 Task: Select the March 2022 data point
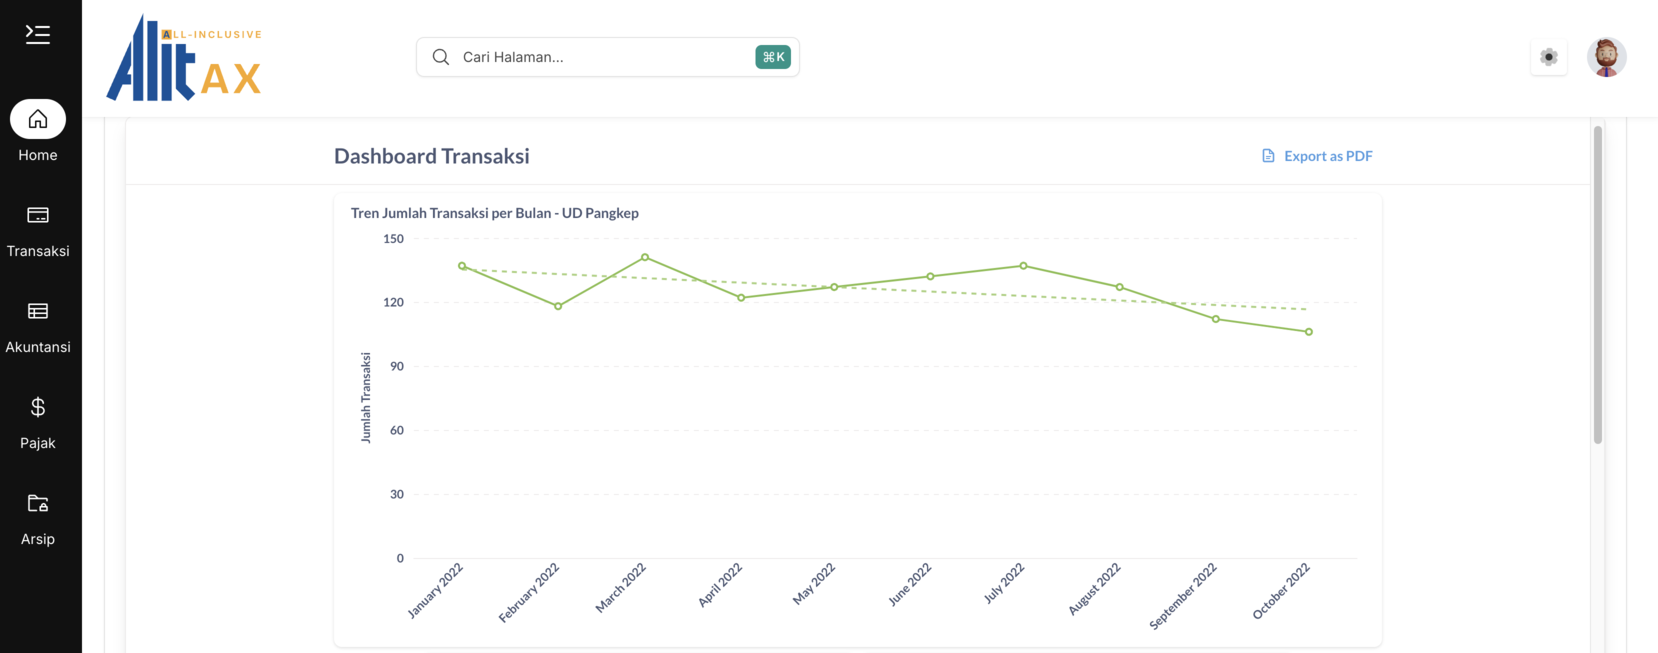[x=645, y=258]
